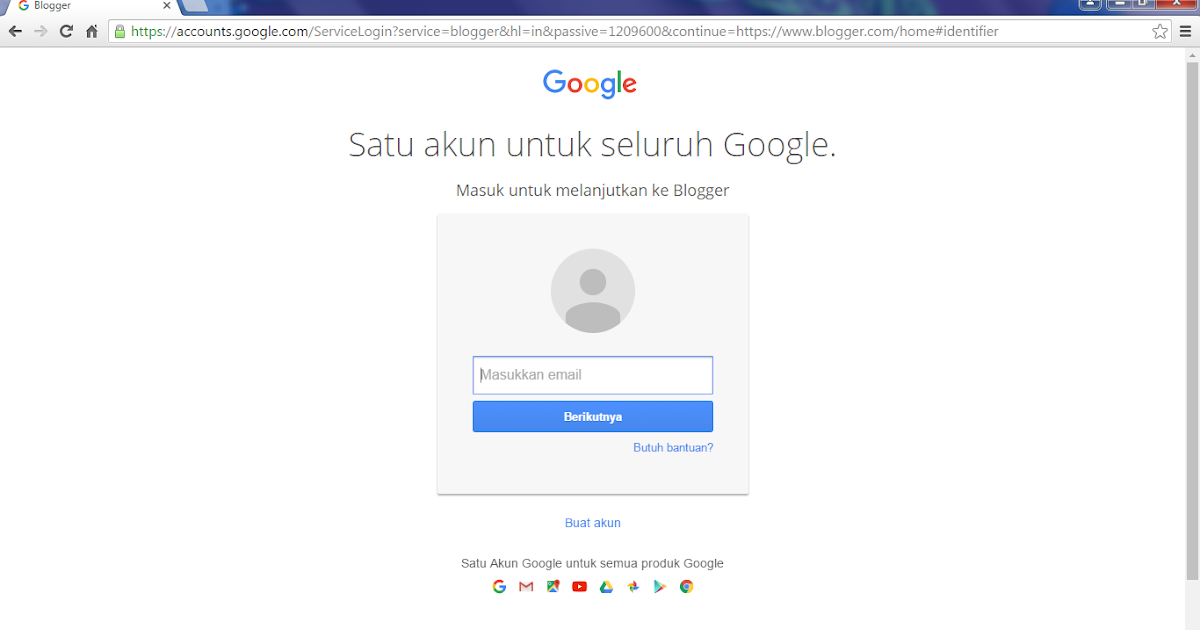
Task: Click the Gmail product icon
Action: (x=527, y=587)
